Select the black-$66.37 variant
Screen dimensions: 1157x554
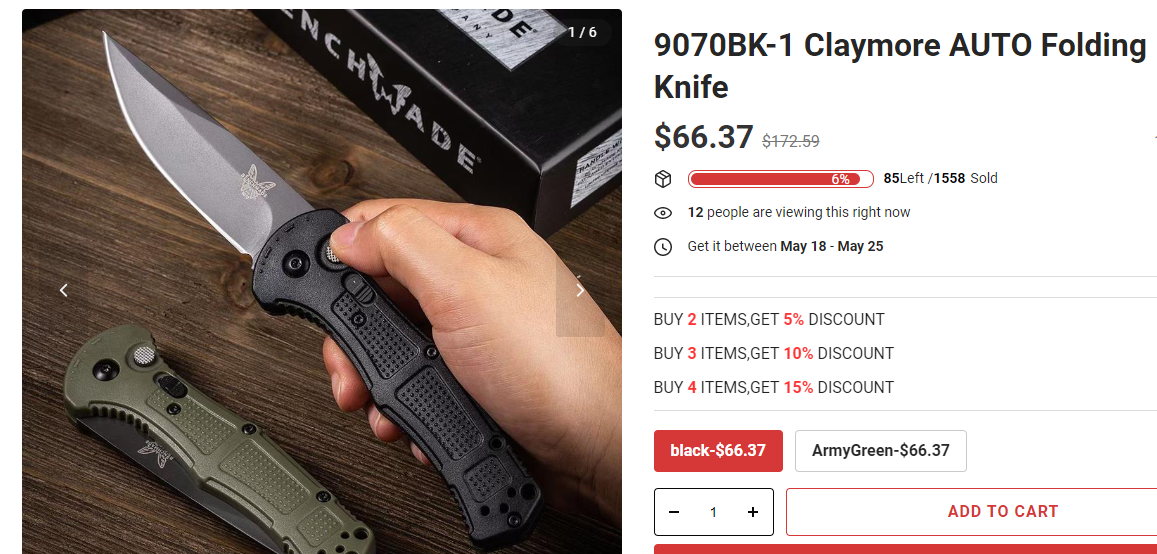point(718,451)
